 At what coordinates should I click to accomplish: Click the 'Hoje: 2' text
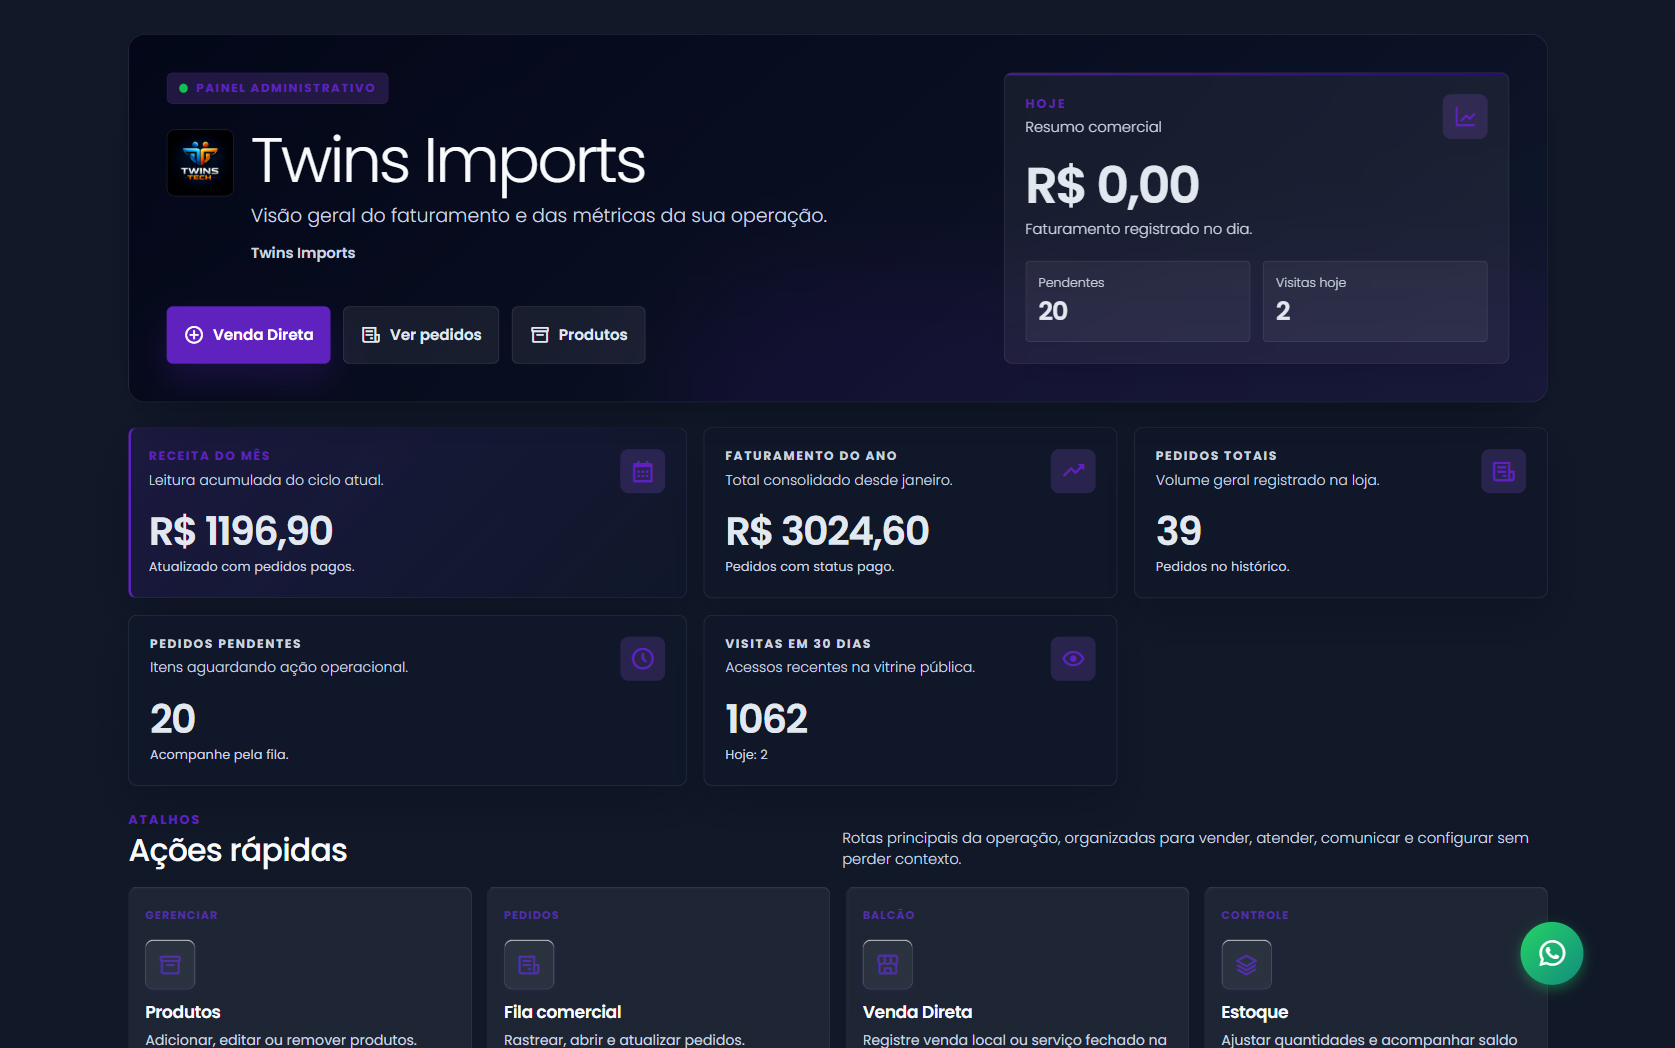[x=746, y=754]
